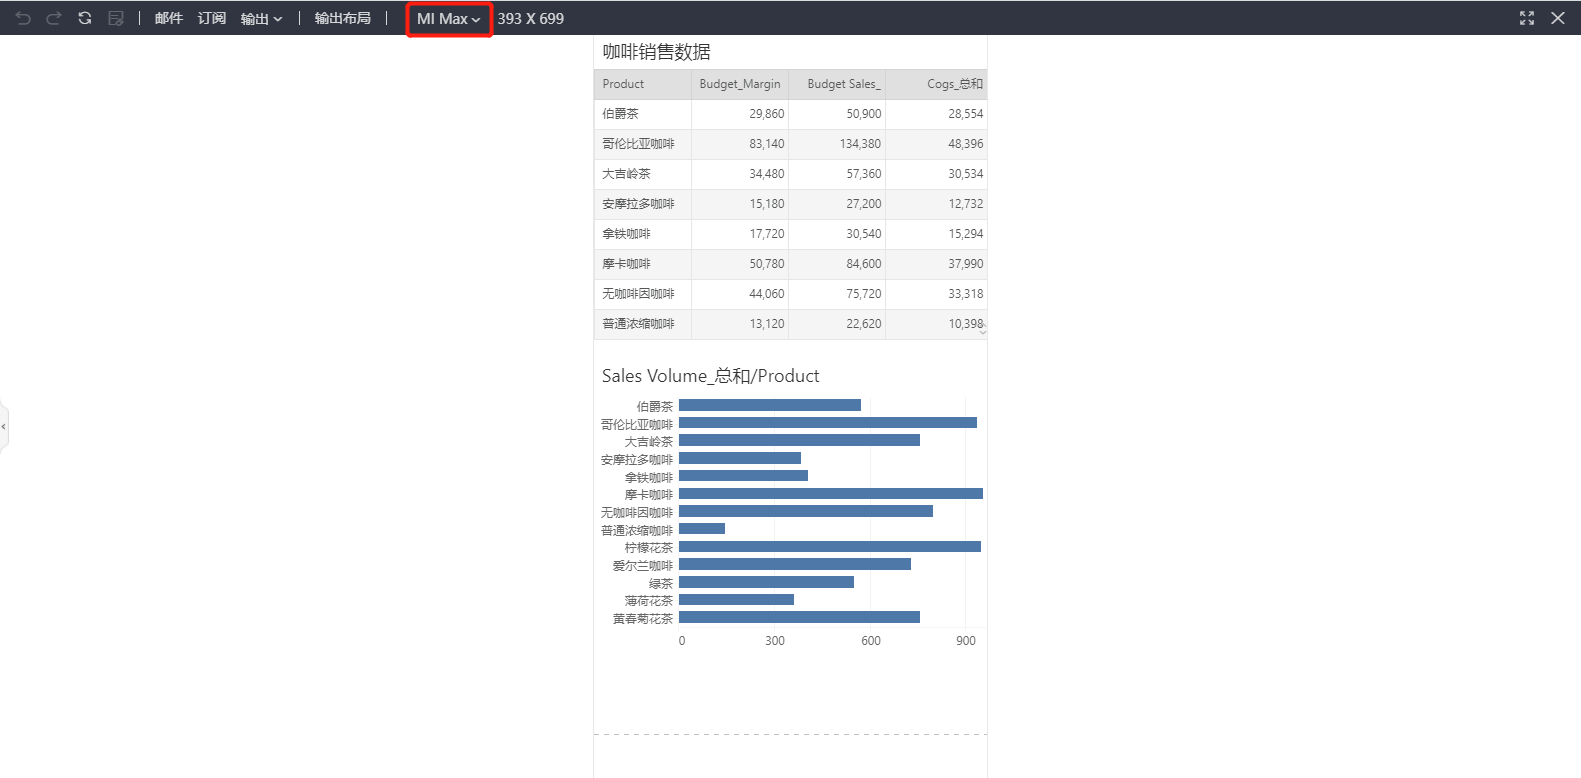Click the Budget Sales_ column header

tap(837, 84)
